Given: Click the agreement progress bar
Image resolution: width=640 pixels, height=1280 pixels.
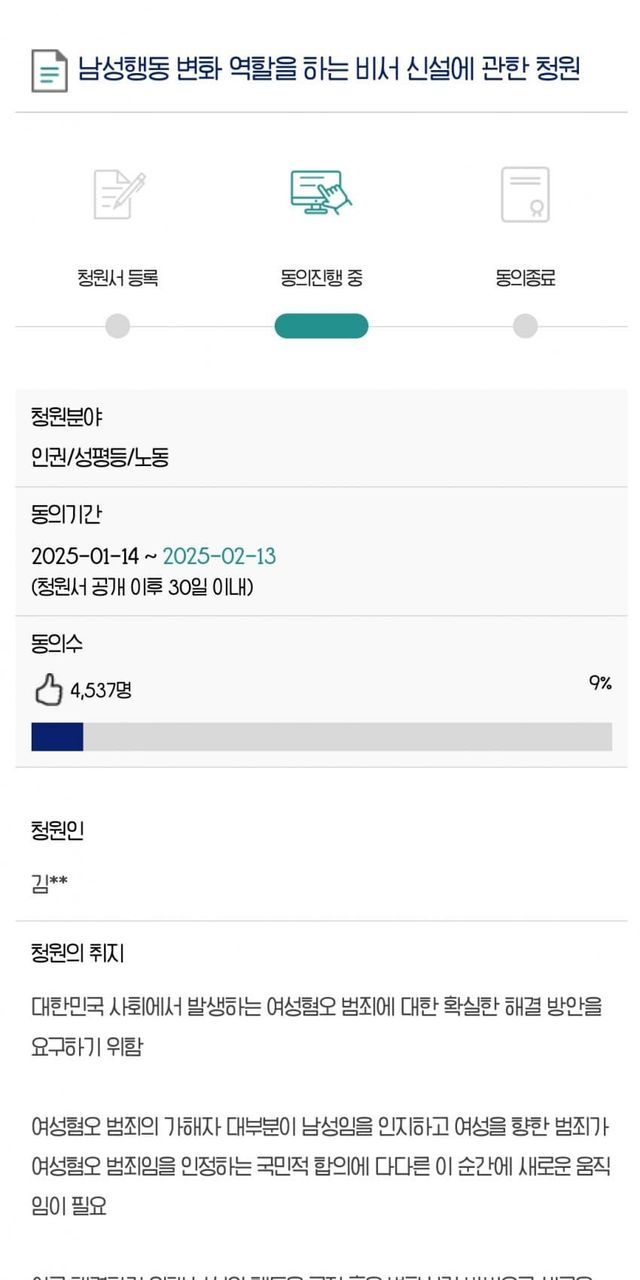Looking at the screenshot, I should [x=321, y=736].
